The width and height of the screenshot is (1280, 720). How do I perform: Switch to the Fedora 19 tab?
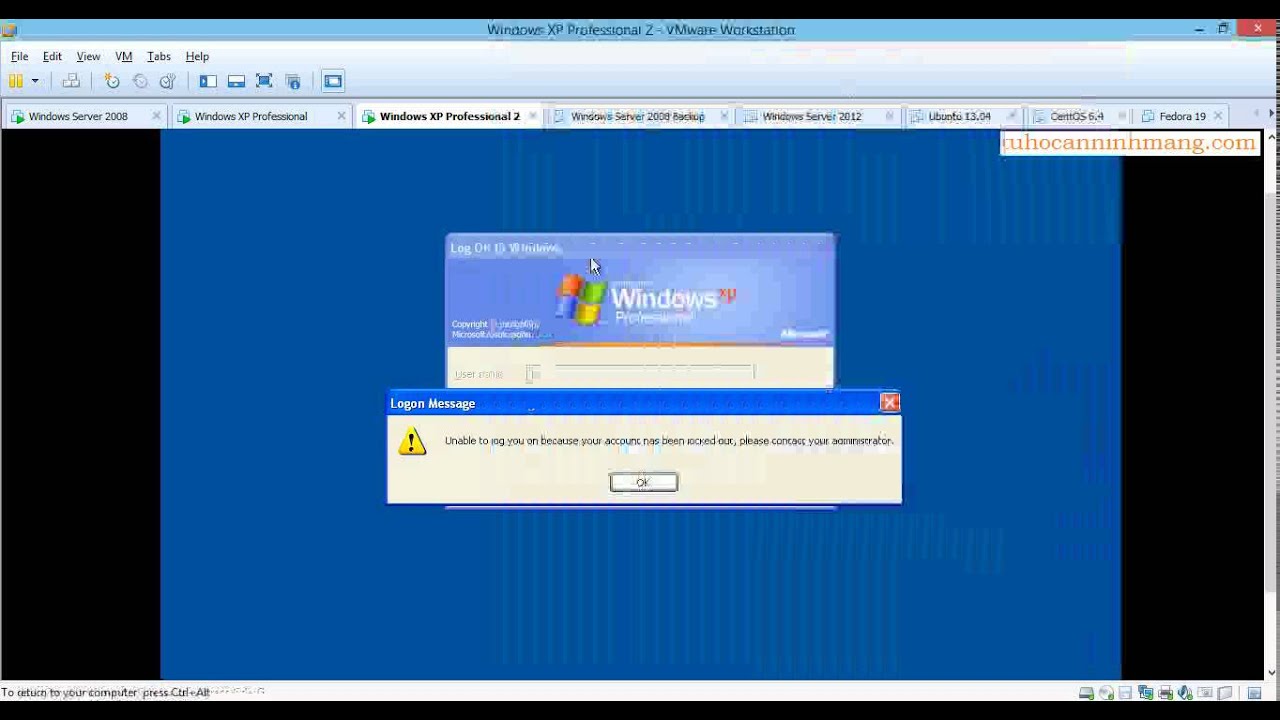click(x=1182, y=116)
